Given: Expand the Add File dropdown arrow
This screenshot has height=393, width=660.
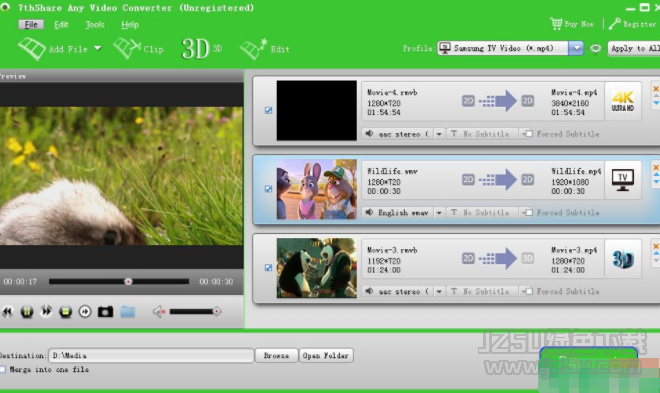Looking at the screenshot, I should tap(98, 48).
